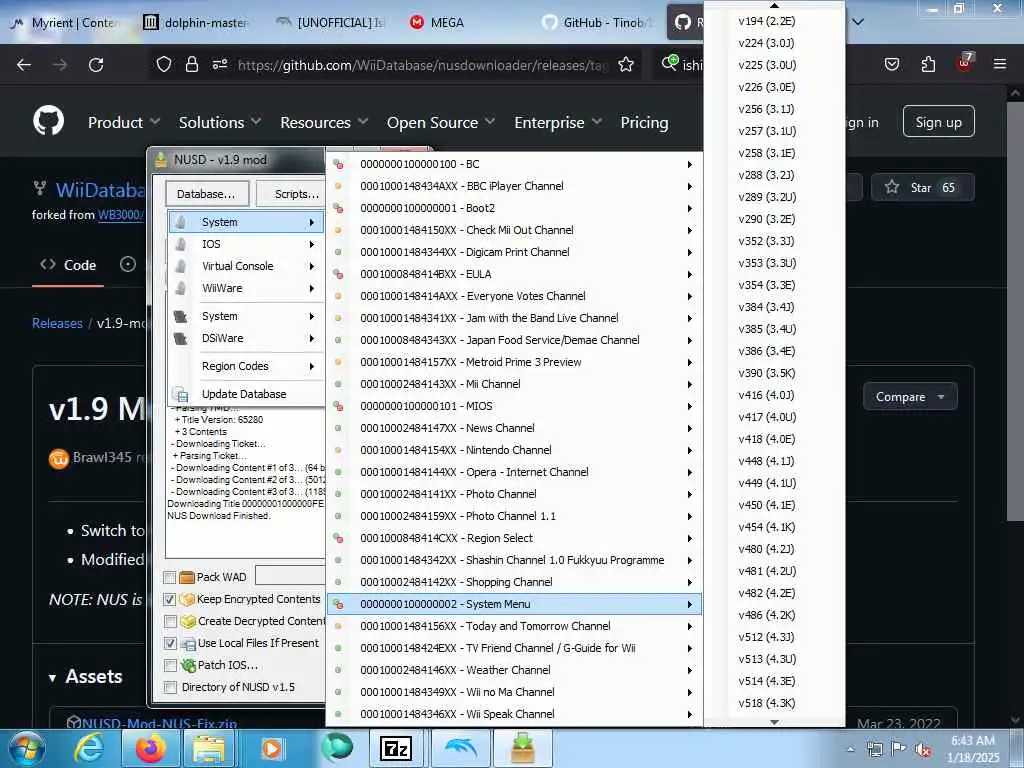1024x768 pixels.
Task: Reload the page in Firefox
Action: [96, 65]
